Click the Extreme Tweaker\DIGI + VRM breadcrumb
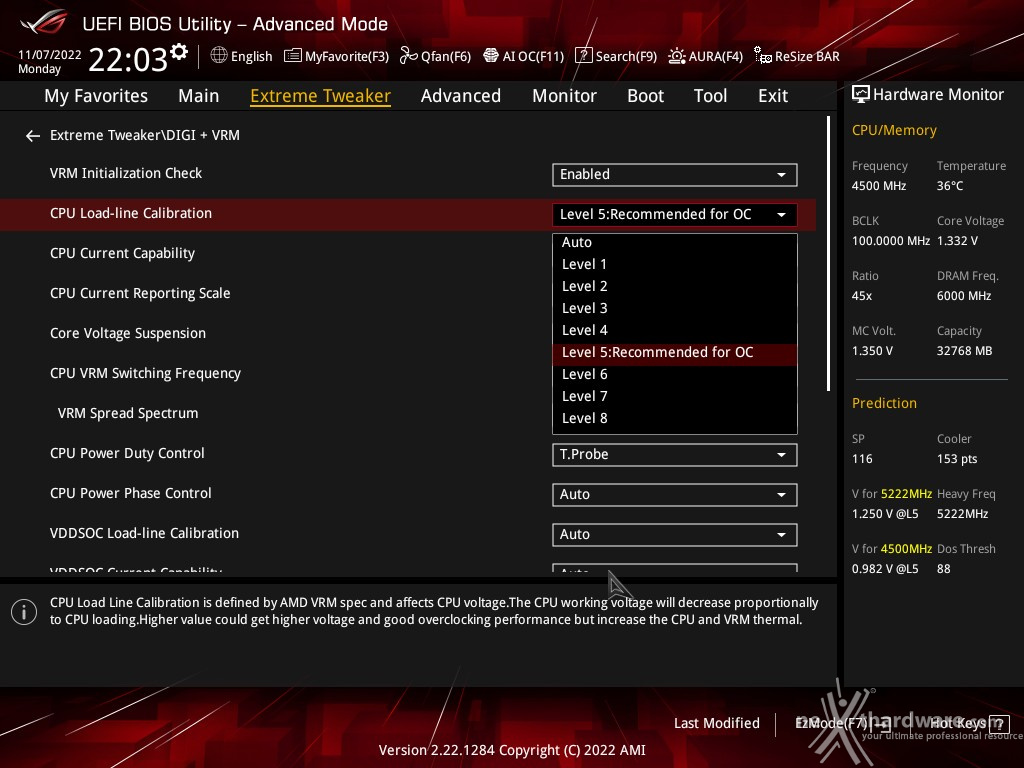Image resolution: width=1024 pixels, height=768 pixels. click(x=145, y=135)
